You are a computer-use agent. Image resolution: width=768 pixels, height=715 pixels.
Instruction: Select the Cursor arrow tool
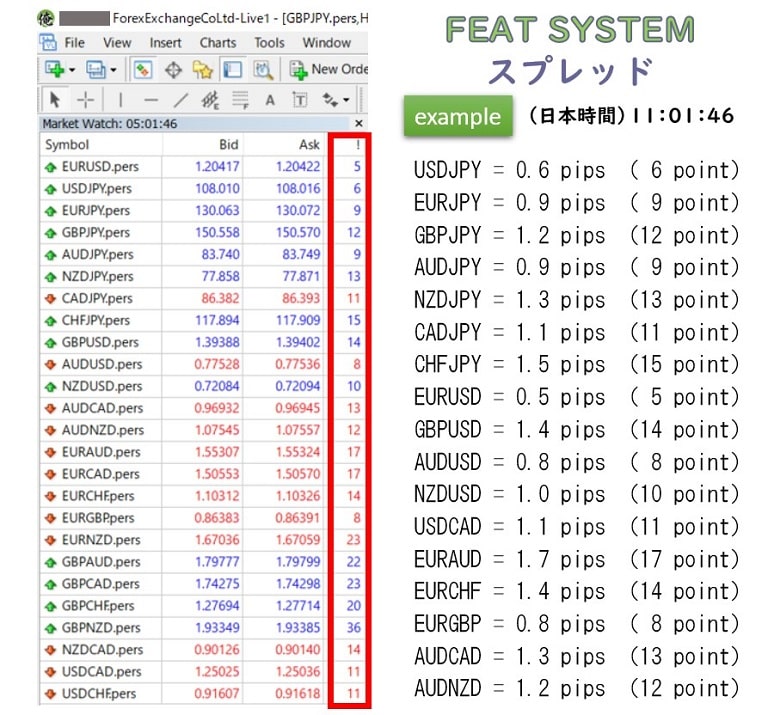point(55,100)
